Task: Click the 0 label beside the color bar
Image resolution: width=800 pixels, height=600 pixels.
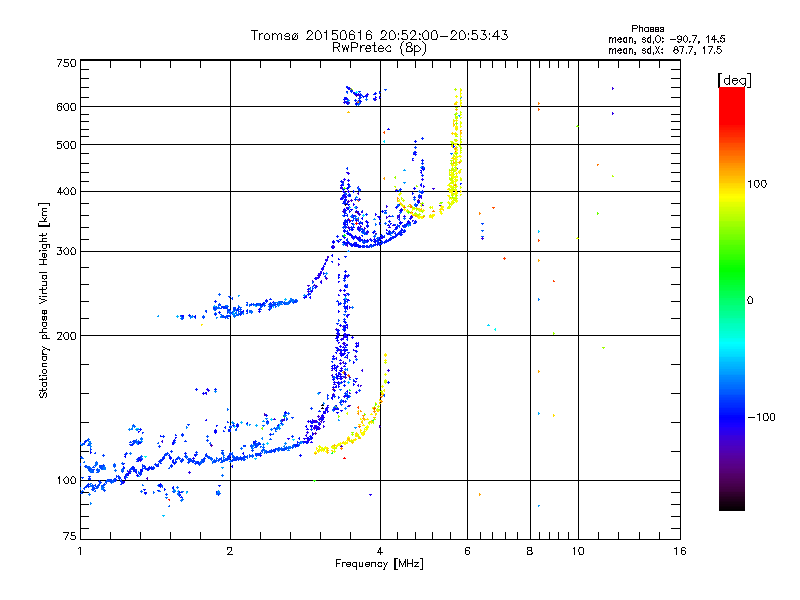Action: [x=750, y=301]
